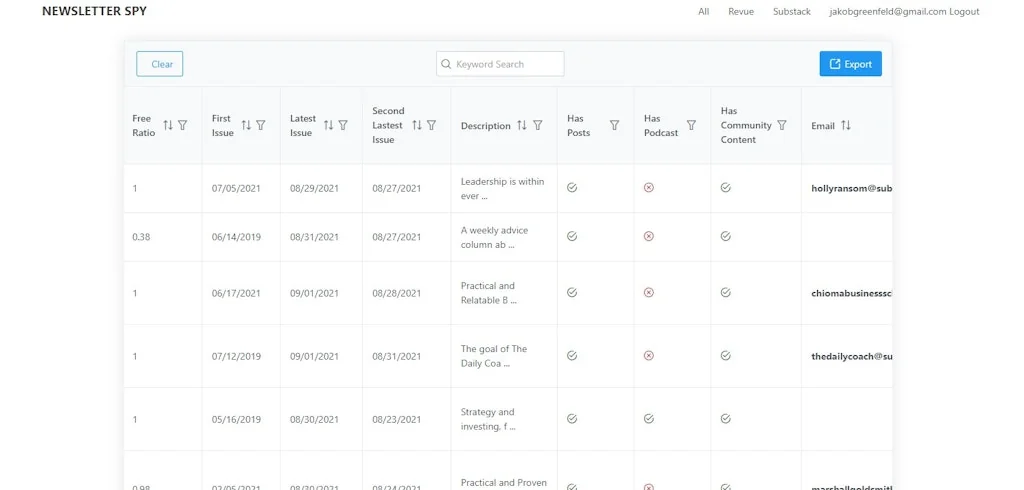Open Has Community Content filter
The height and width of the screenshot is (490, 1024).
(782, 125)
